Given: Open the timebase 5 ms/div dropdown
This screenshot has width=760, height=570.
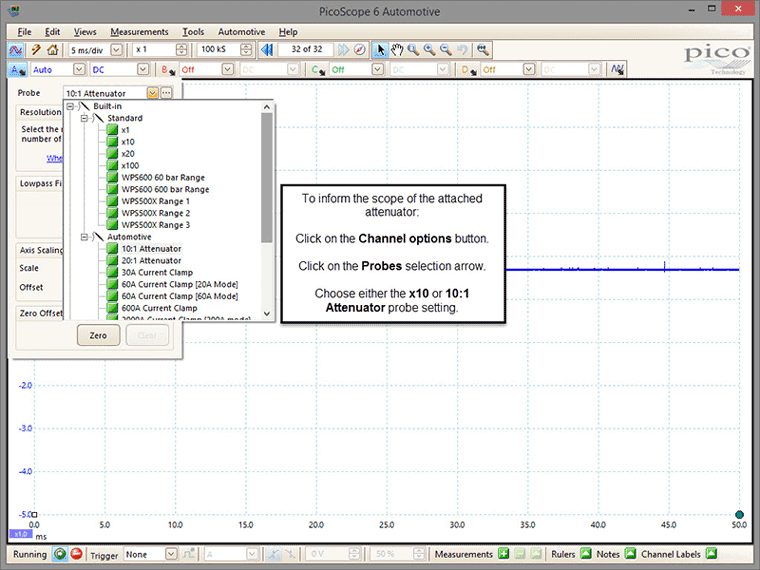Looking at the screenshot, I should pos(116,49).
